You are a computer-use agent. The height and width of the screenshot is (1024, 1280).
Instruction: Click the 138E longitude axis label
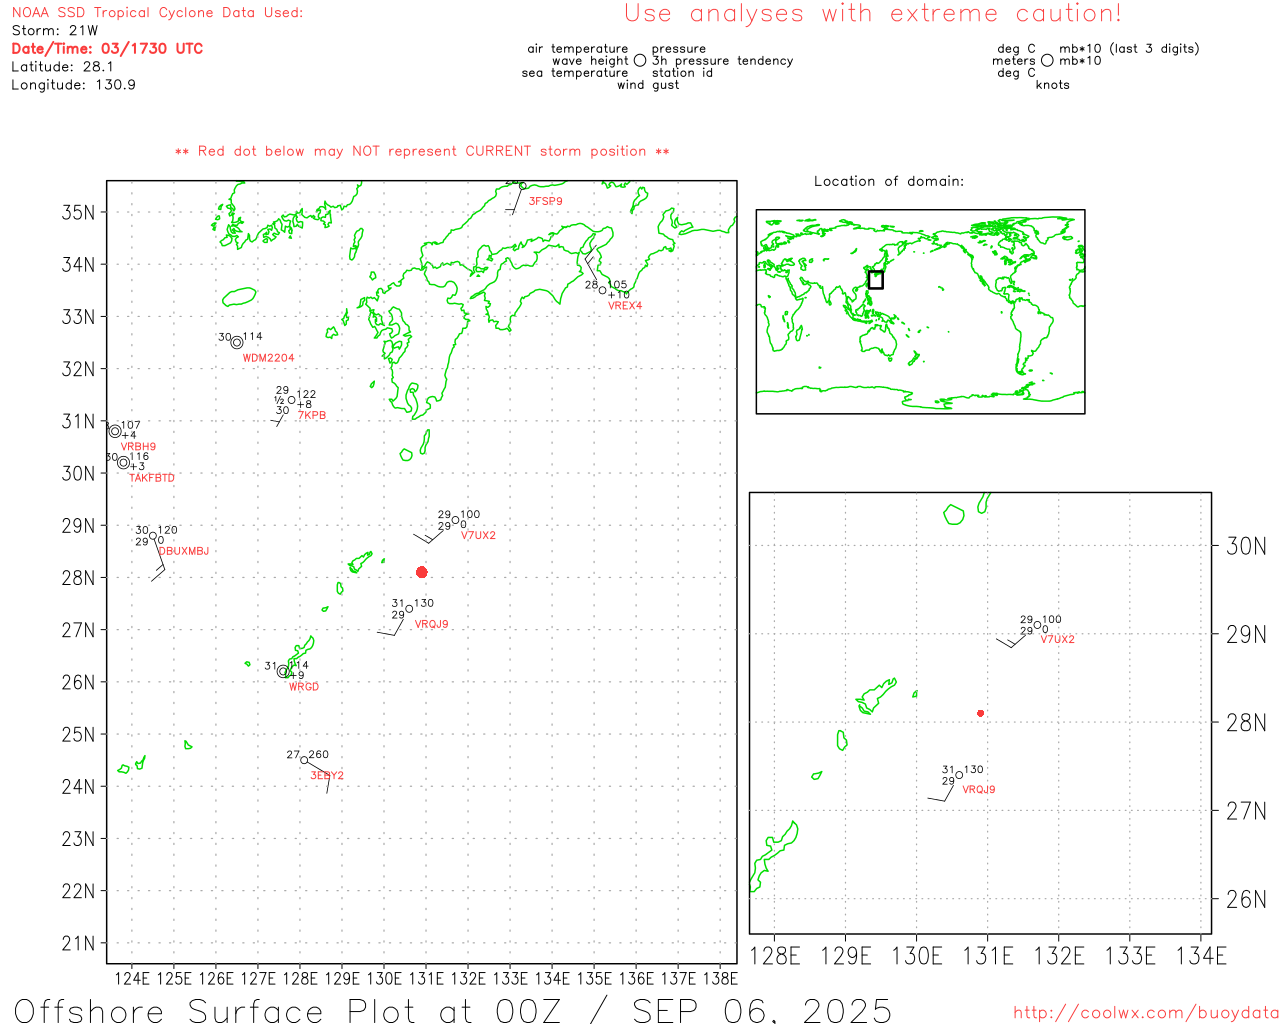[x=720, y=978]
